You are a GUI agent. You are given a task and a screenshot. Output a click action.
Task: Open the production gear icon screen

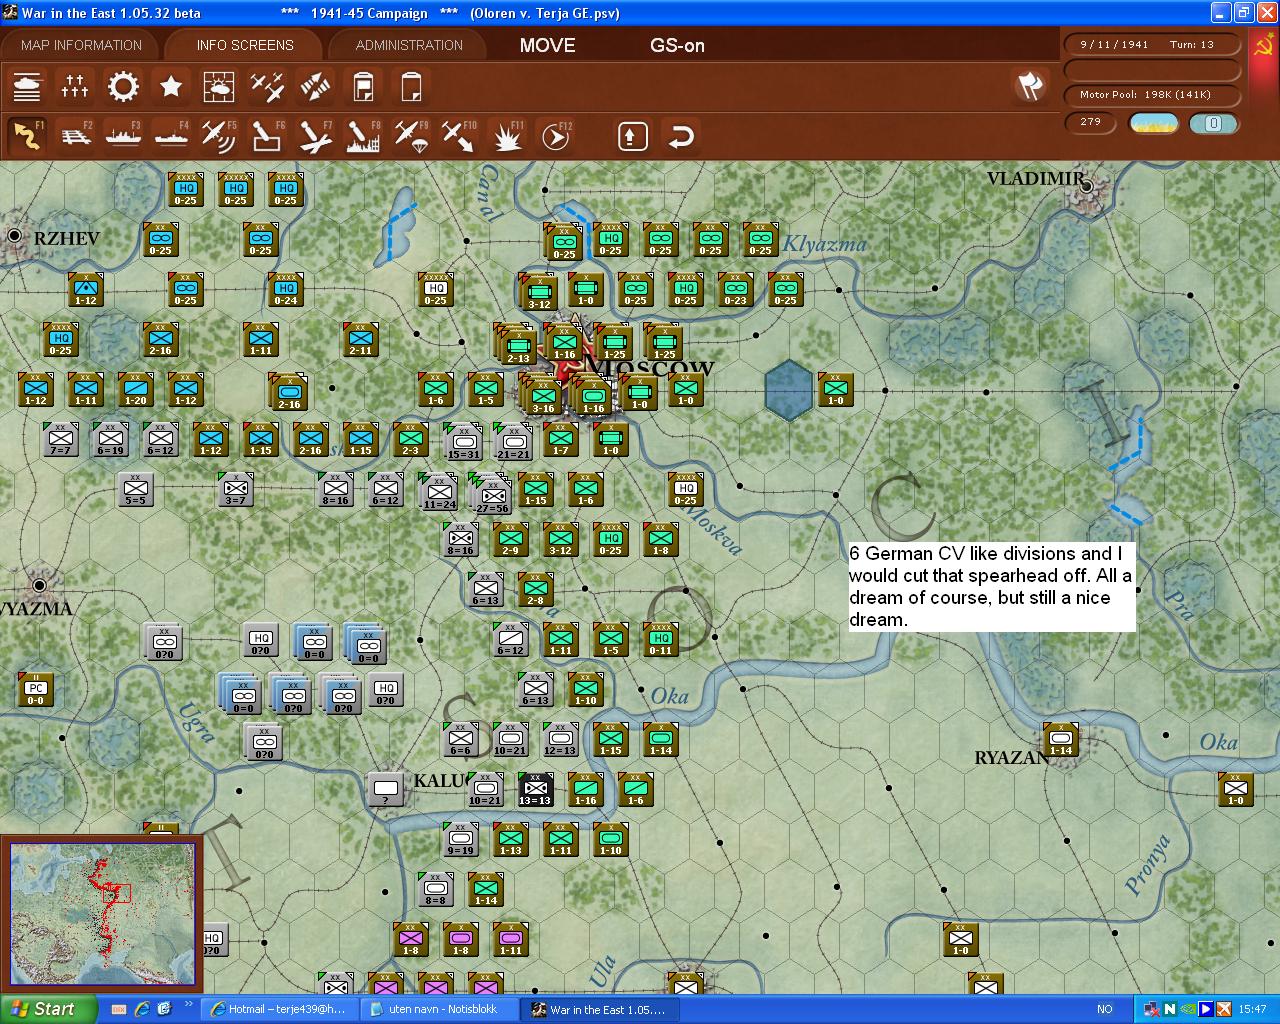tap(123, 87)
